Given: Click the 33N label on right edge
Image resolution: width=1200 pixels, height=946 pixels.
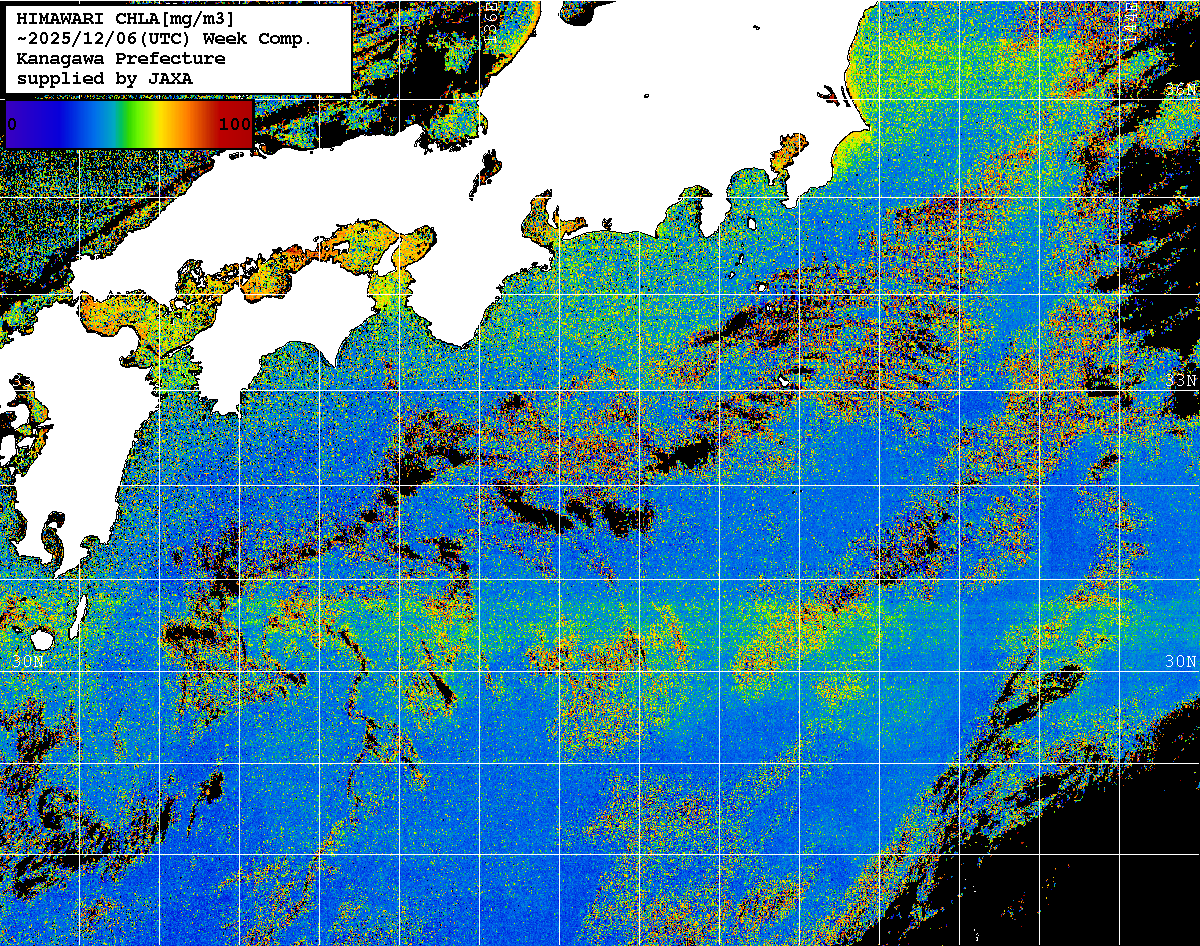Looking at the screenshot, I should coord(1181,380).
